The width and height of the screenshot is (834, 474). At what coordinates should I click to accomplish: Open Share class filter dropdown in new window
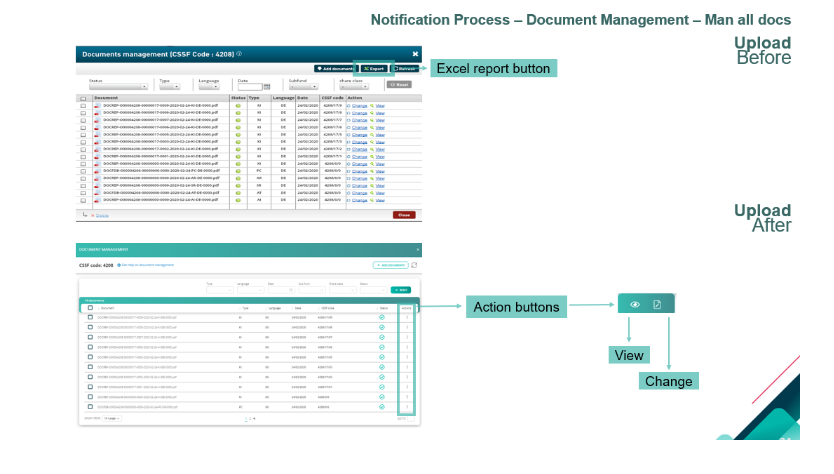coord(343,290)
